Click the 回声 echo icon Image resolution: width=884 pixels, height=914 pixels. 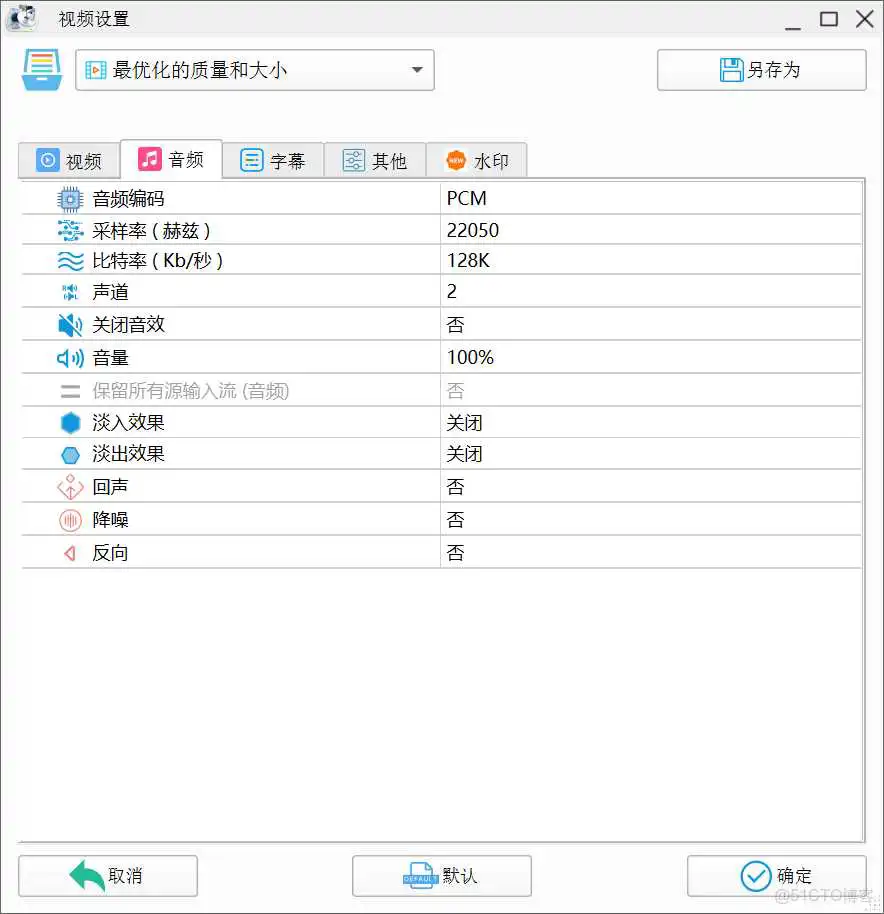pos(68,487)
